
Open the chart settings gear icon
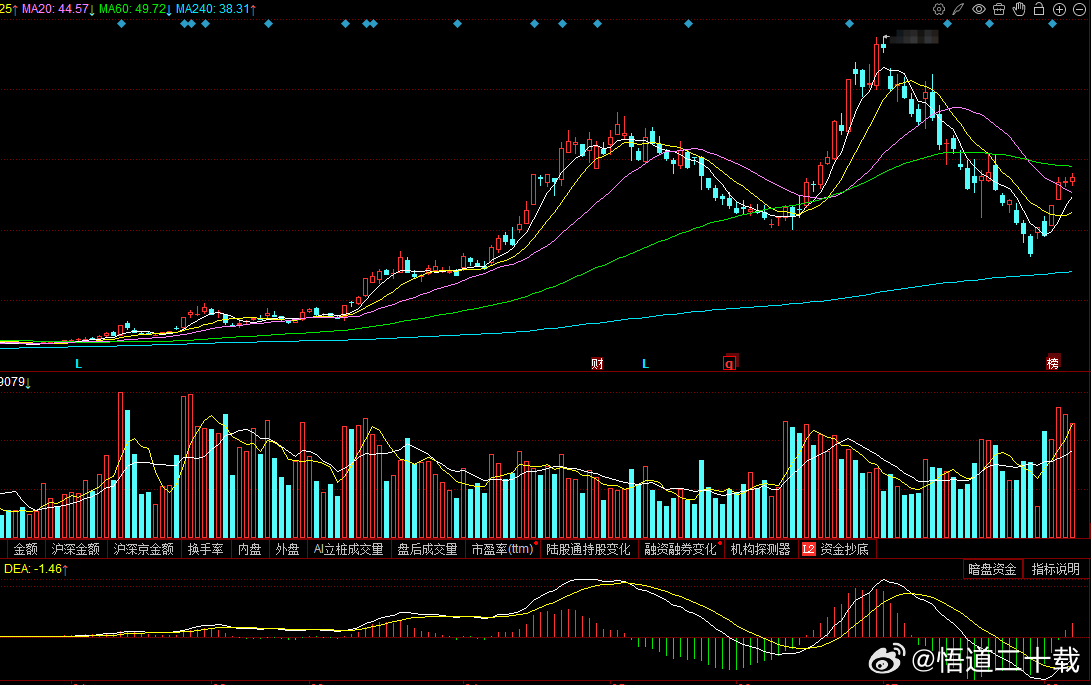[x=939, y=9]
